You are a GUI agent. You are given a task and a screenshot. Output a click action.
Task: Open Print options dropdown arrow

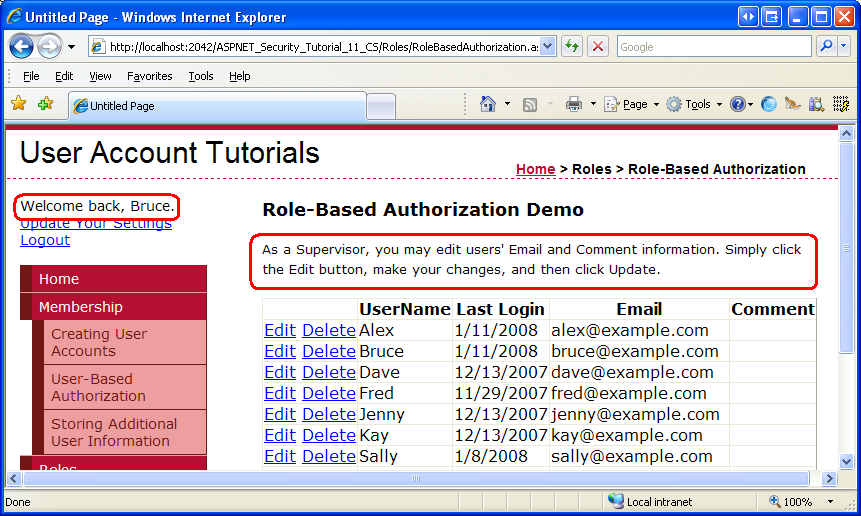pyautogui.click(x=593, y=104)
